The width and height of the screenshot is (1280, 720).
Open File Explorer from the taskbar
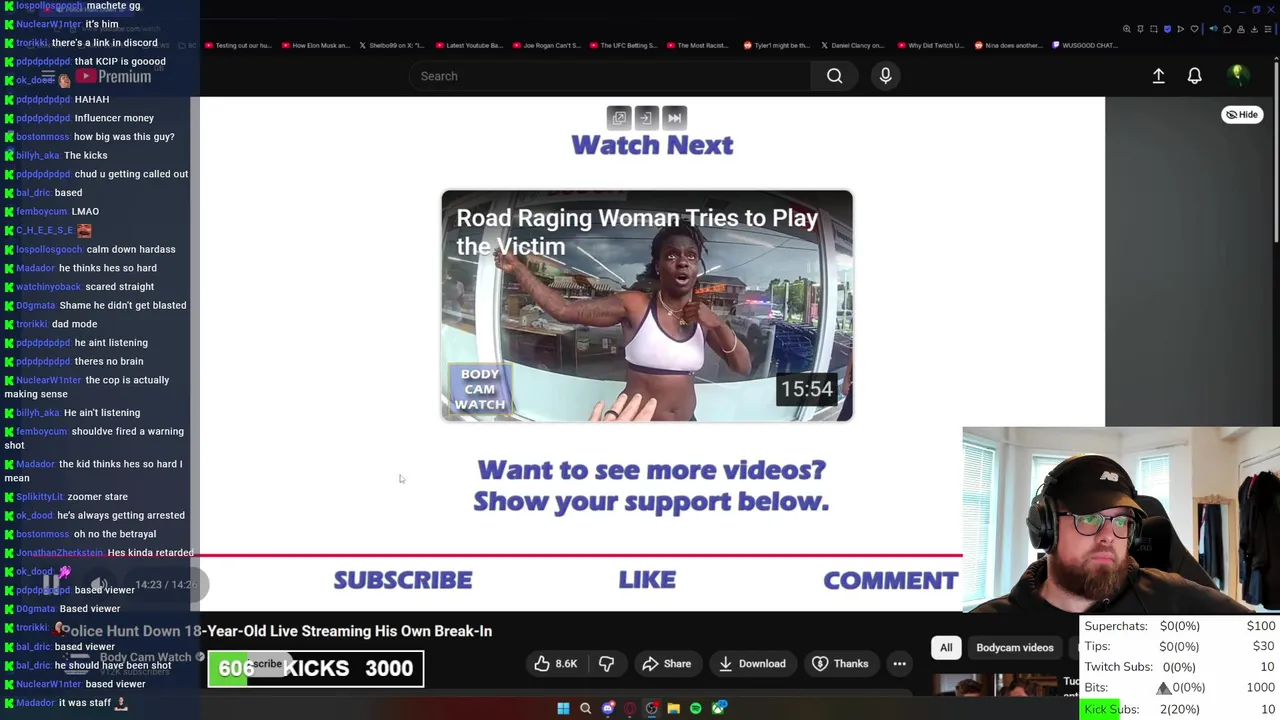pos(673,709)
